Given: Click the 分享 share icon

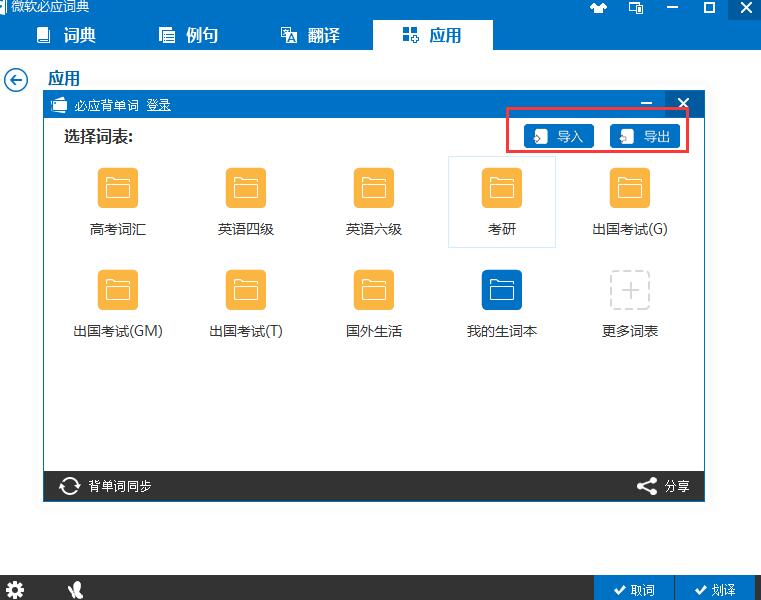Looking at the screenshot, I should (x=663, y=486).
